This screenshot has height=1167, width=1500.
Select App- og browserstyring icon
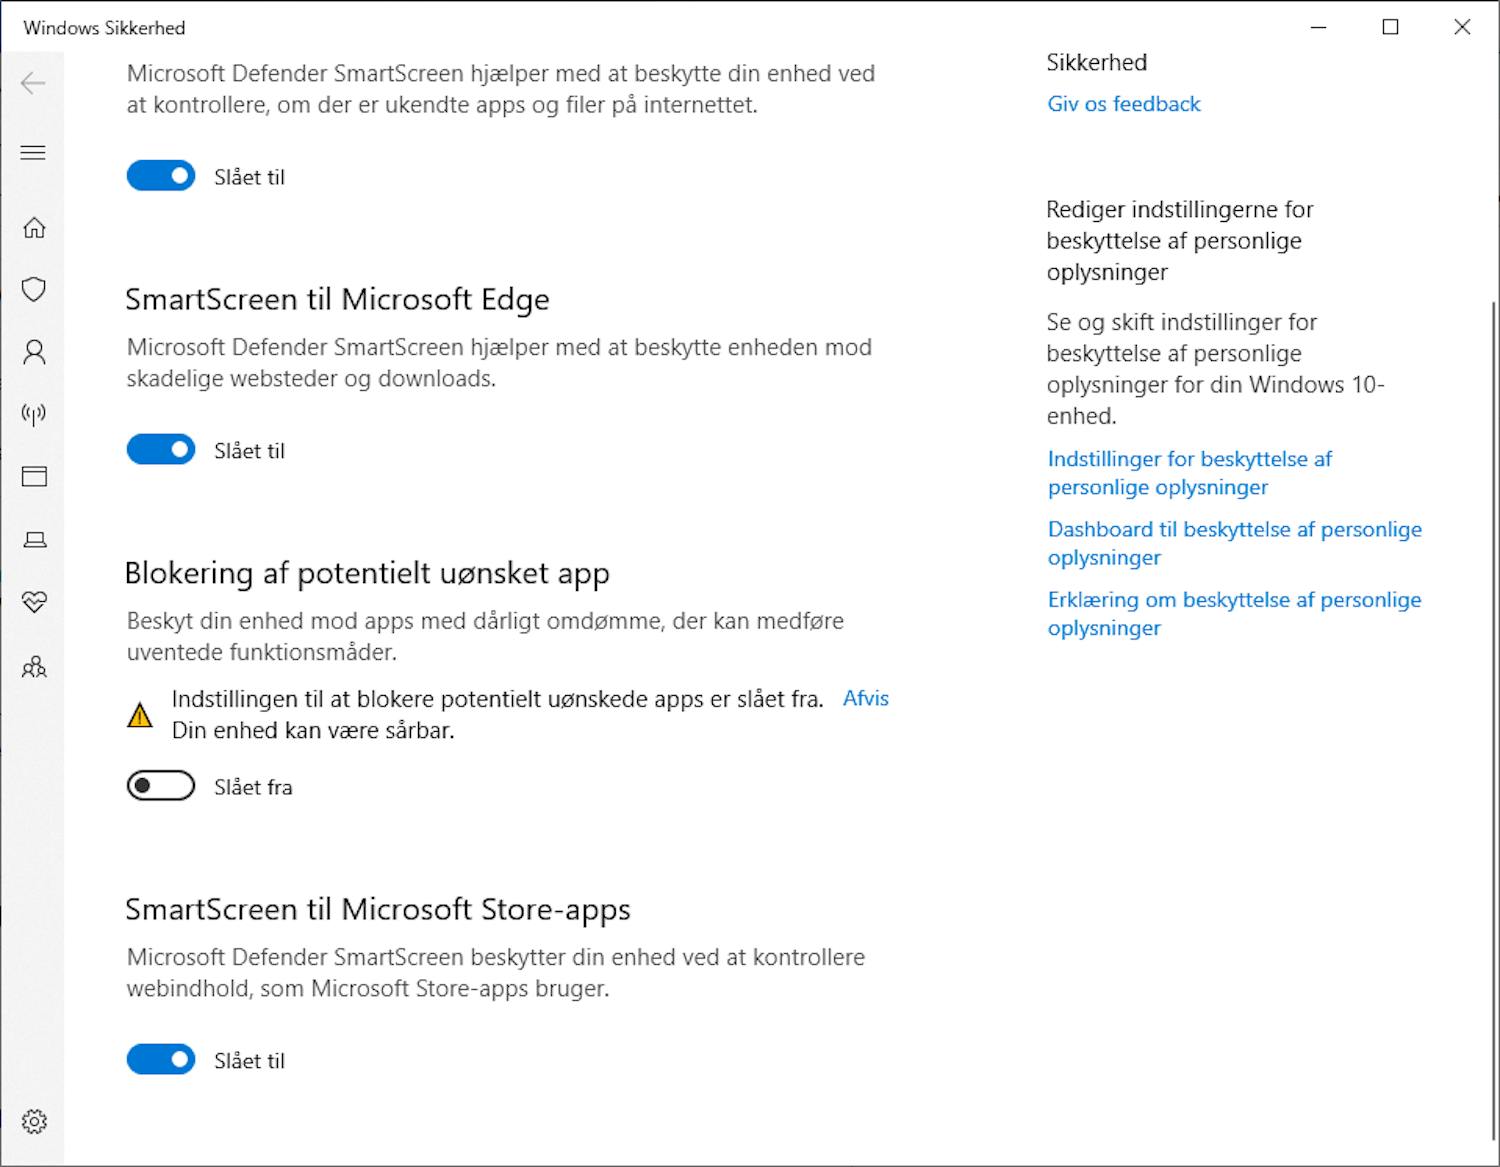tap(33, 477)
